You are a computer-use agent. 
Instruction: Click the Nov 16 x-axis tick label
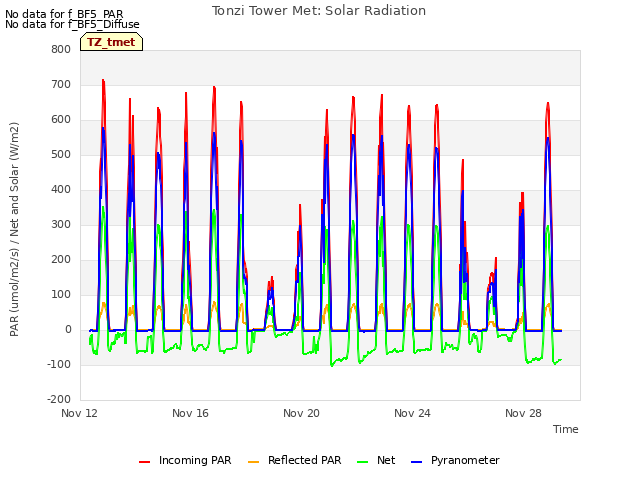coord(191,413)
